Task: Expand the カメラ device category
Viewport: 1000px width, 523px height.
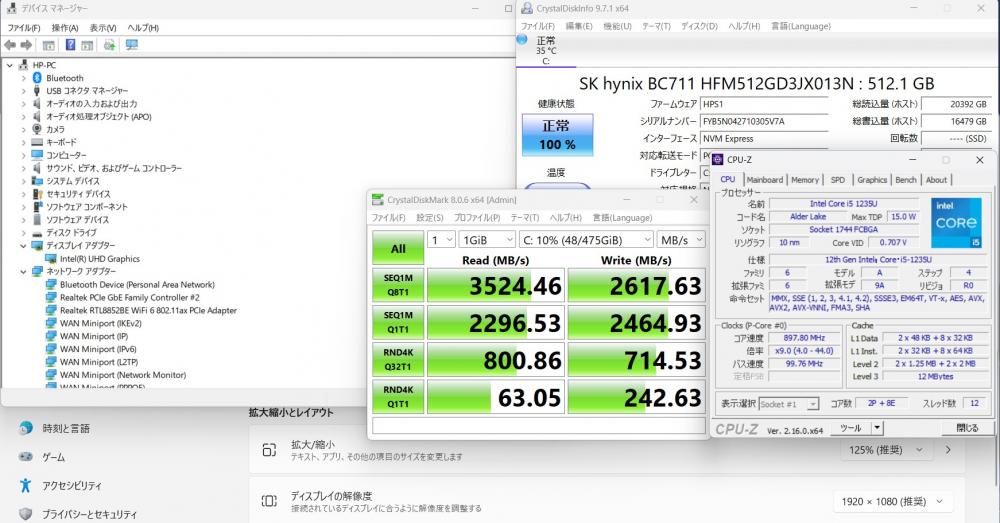Action: click(x=24, y=129)
